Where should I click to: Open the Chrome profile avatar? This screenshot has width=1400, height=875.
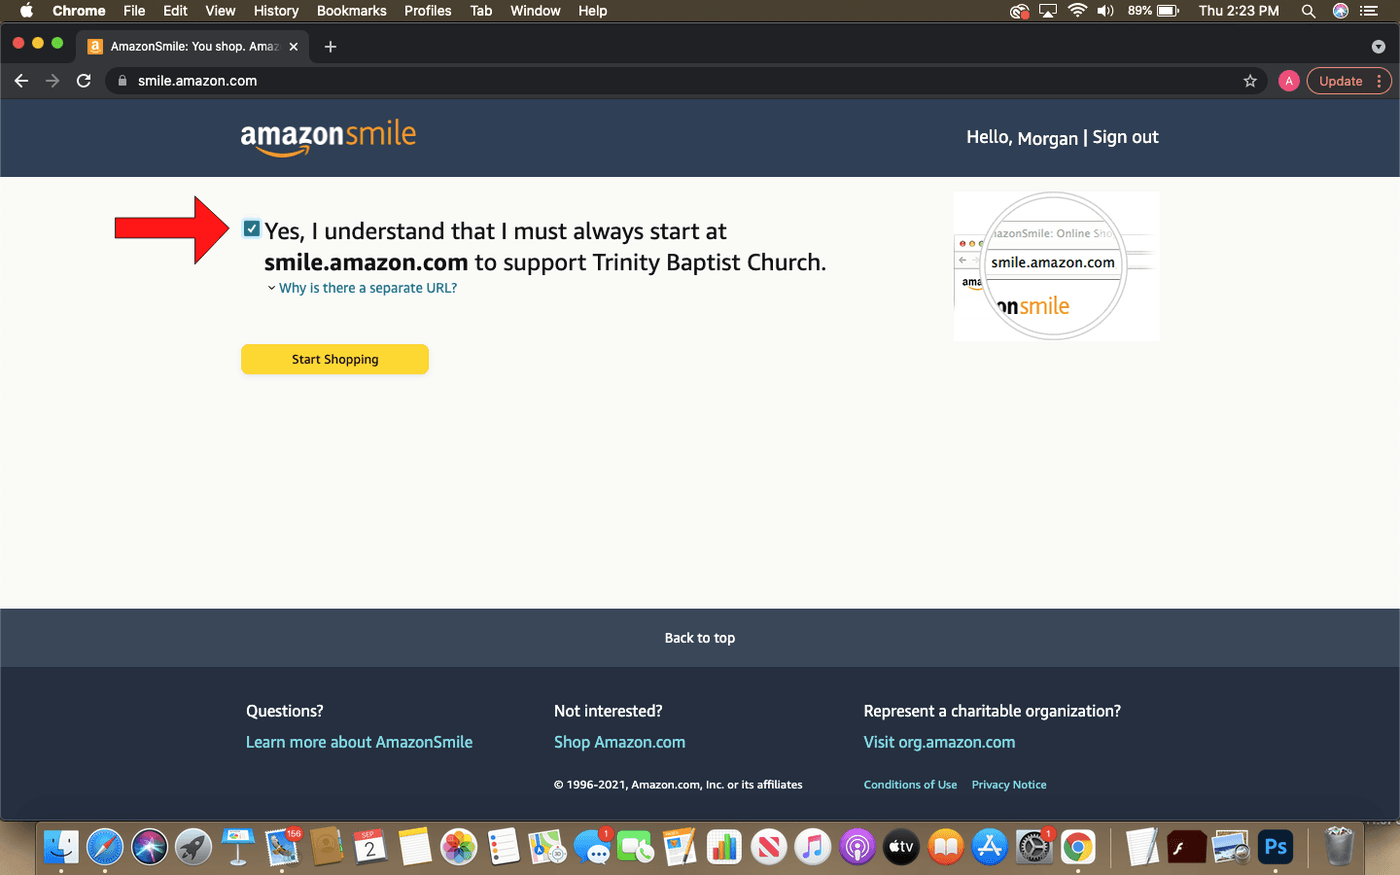pyautogui.click(x=1289, y=81)
